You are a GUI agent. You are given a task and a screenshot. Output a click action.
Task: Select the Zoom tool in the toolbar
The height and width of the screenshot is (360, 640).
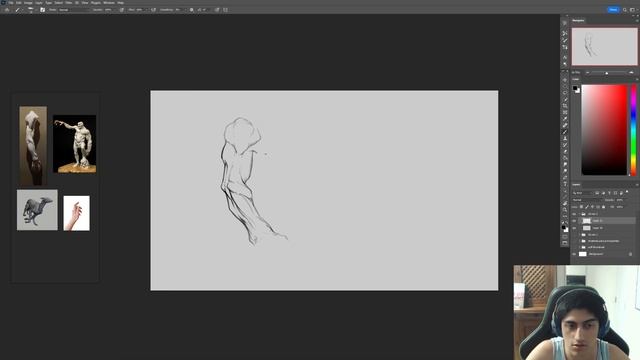[x=565, y=209]
